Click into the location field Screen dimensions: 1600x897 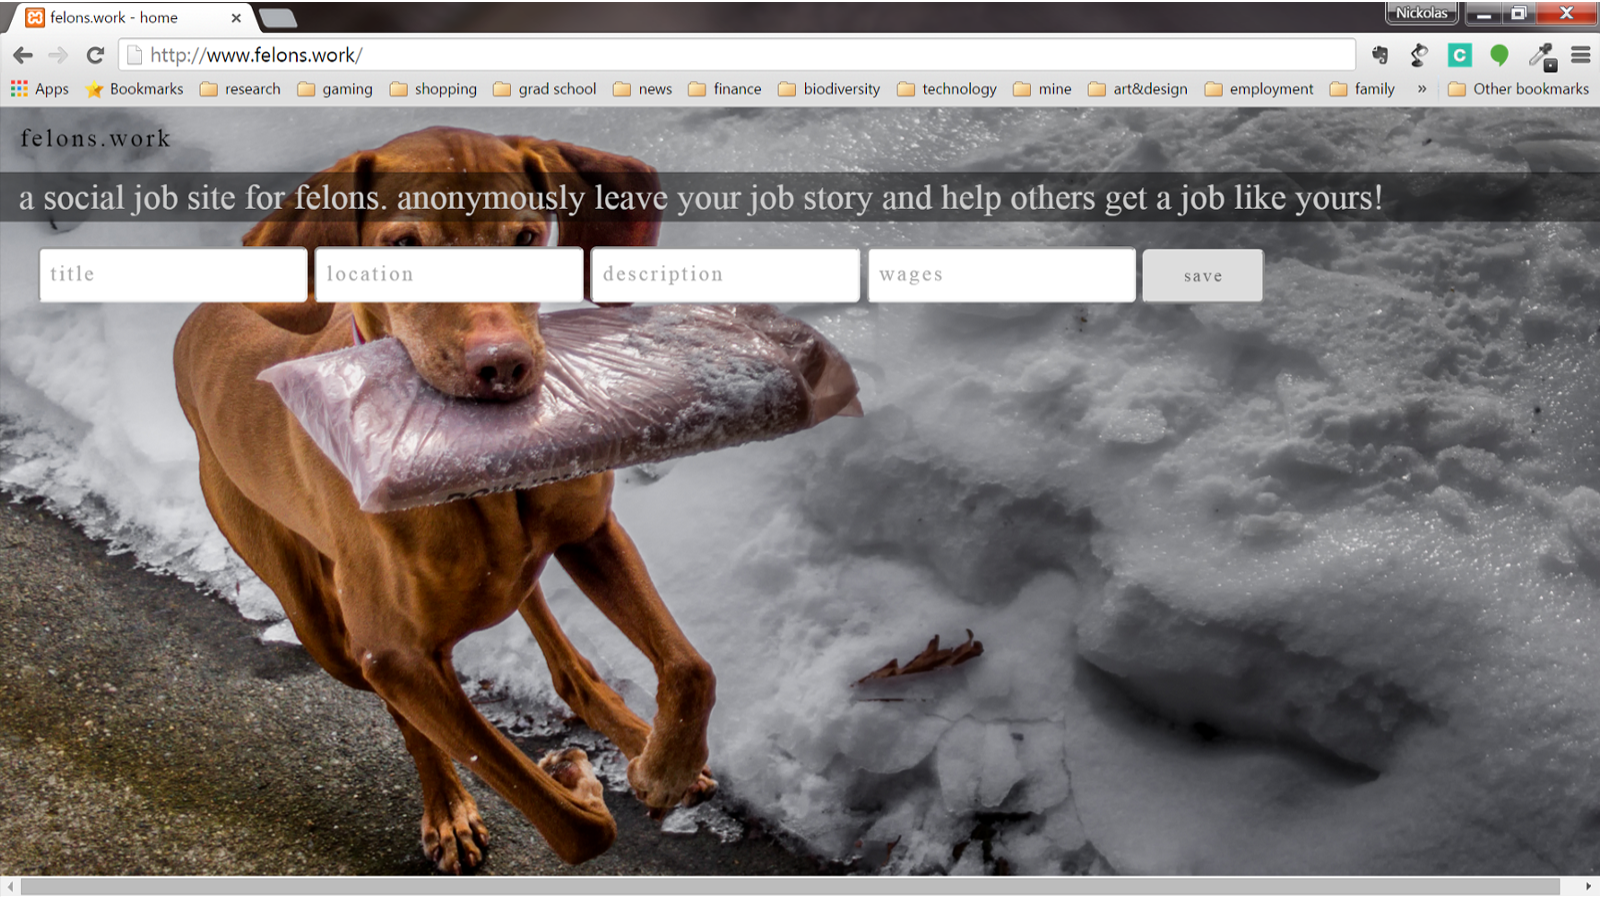point(449,275)
